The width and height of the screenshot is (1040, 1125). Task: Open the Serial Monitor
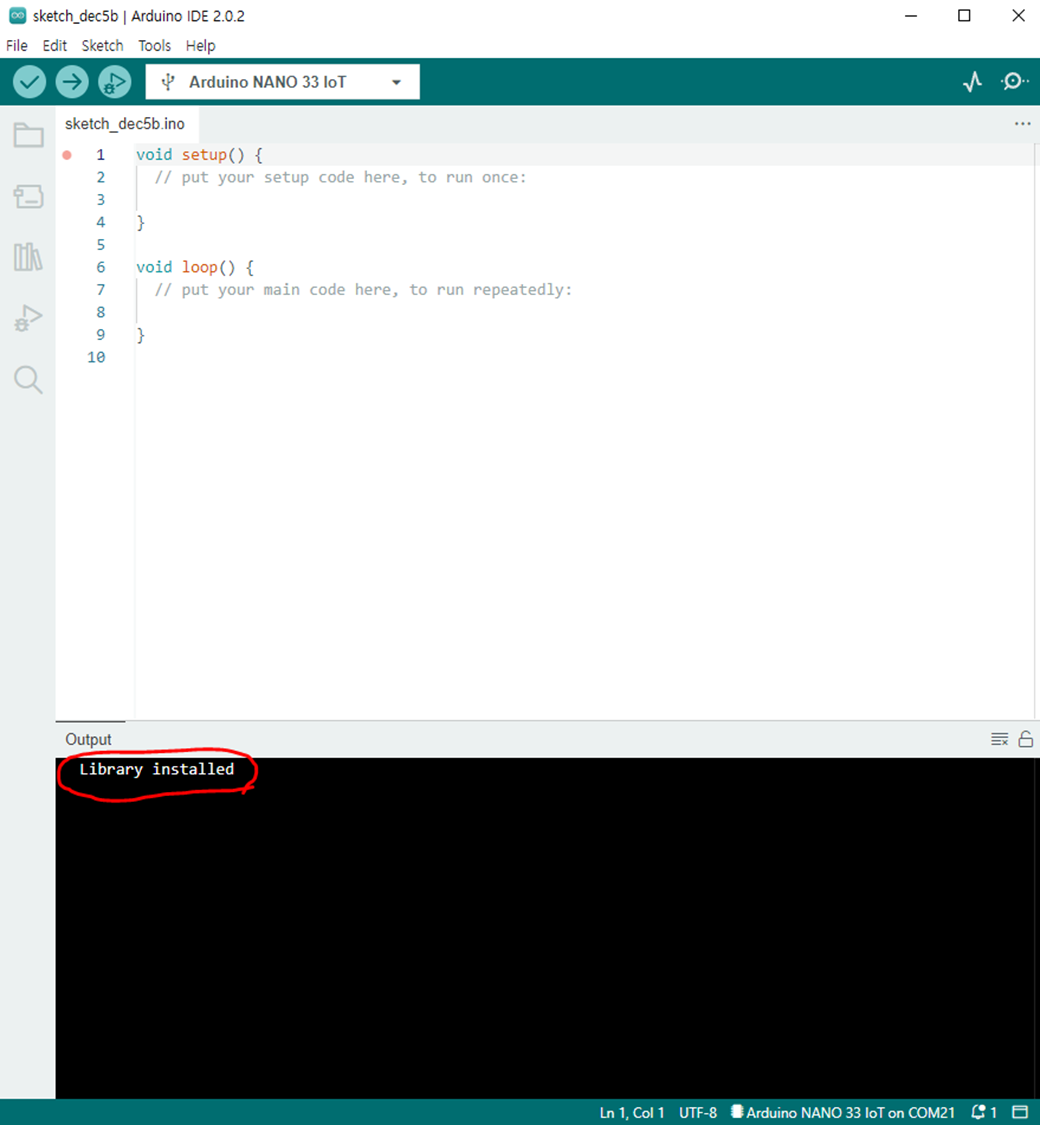pyautogui.click(x=1014, y=81)
